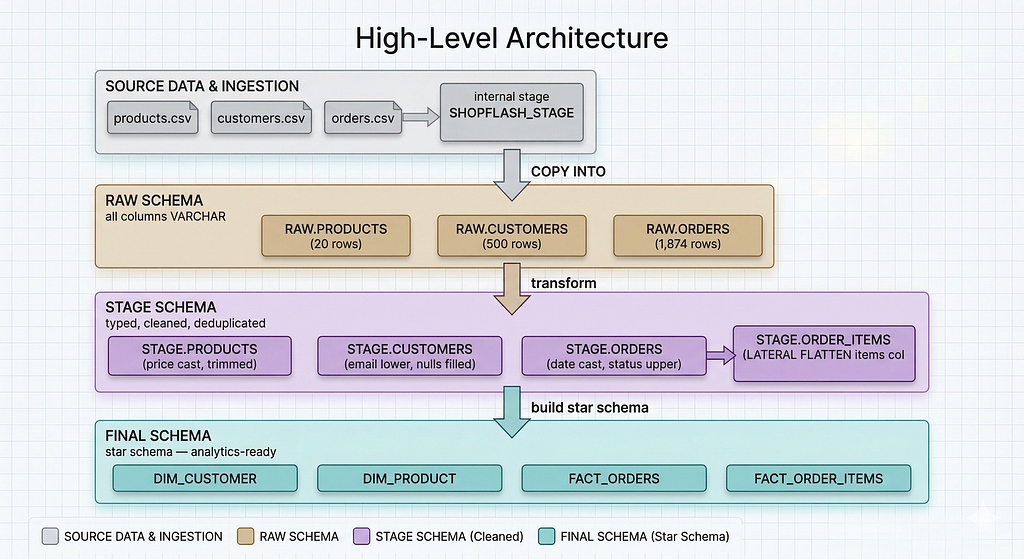This screenshot has height=559, width=1024.
Task: Click the build star schema label
Action: 590,407
